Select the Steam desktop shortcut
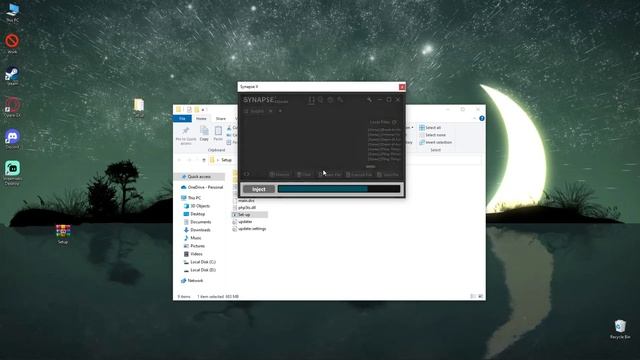Viewport: 640px width, 360px height. [12, 76]
